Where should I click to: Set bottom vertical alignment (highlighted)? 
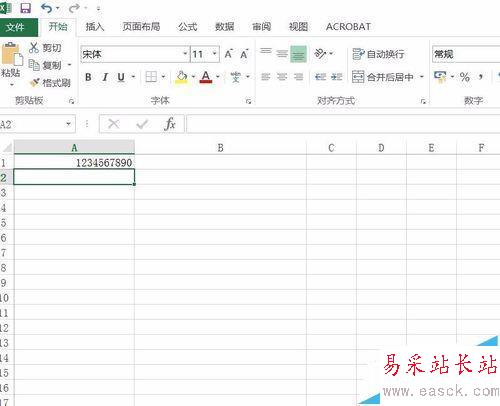[298, 54]
